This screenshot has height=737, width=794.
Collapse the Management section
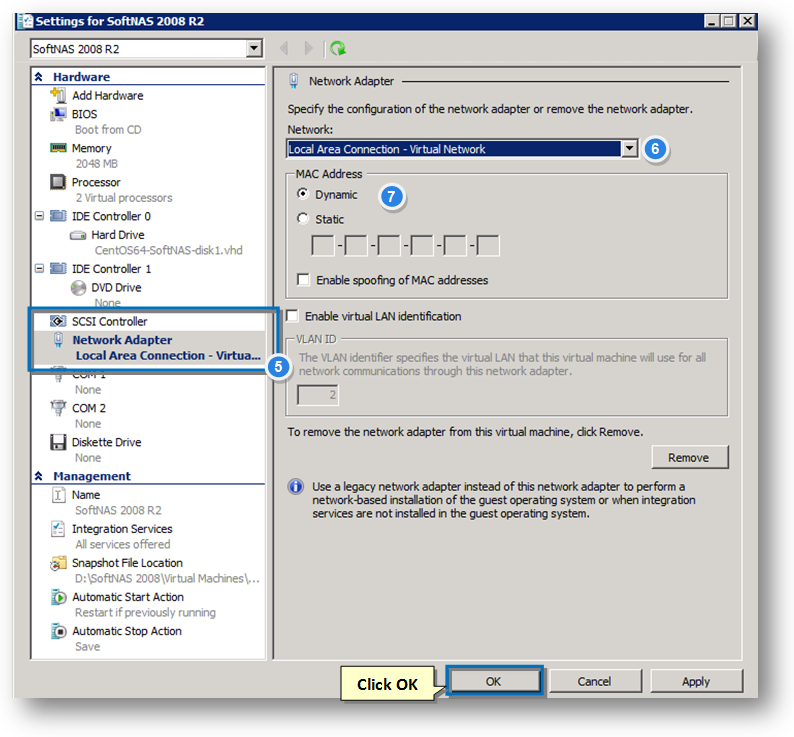[x=39, y=476]
